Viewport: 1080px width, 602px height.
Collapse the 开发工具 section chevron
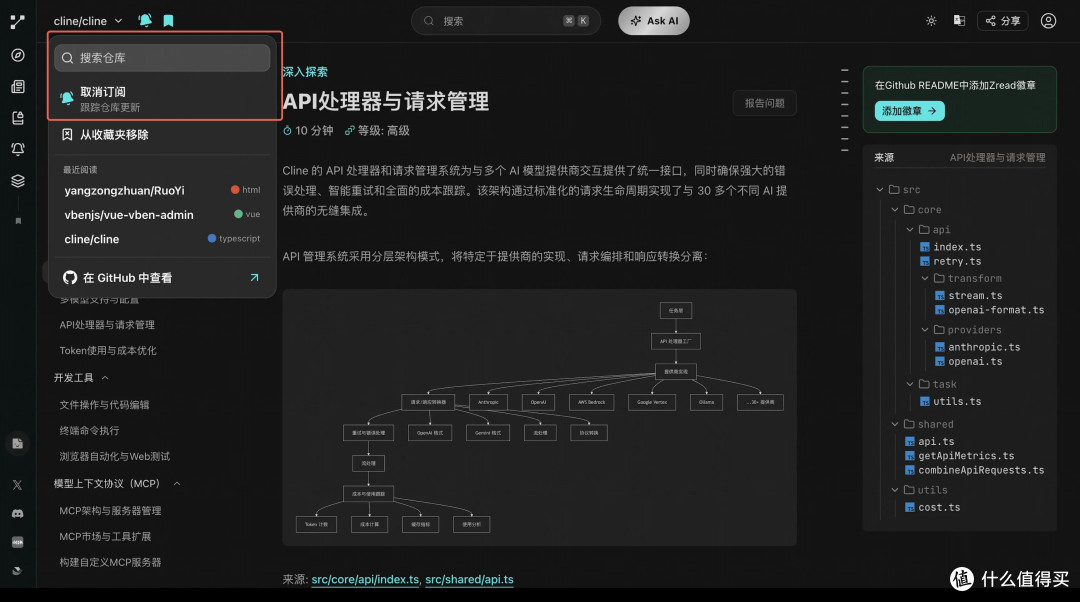pos(108,377)
